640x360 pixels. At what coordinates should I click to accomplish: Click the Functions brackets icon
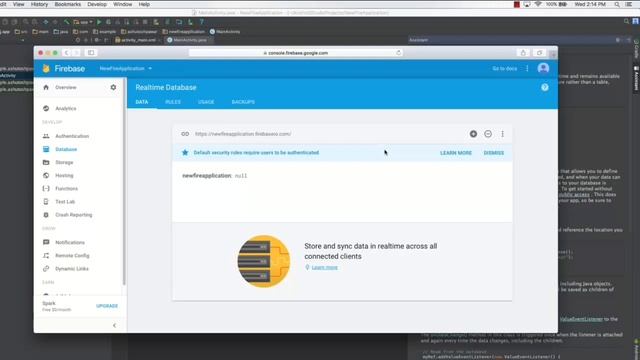coord(46,189)
